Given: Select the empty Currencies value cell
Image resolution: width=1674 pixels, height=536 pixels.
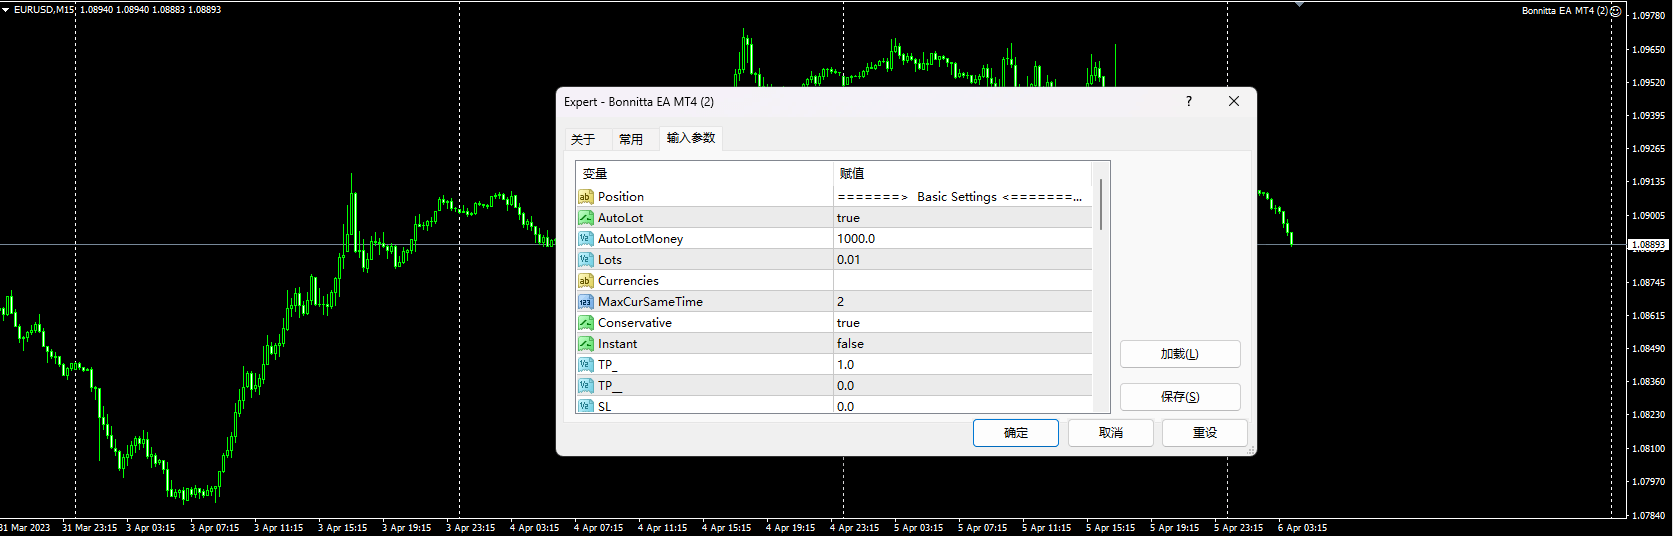Looking at the screenshot, I should click(x=963, y=281).
